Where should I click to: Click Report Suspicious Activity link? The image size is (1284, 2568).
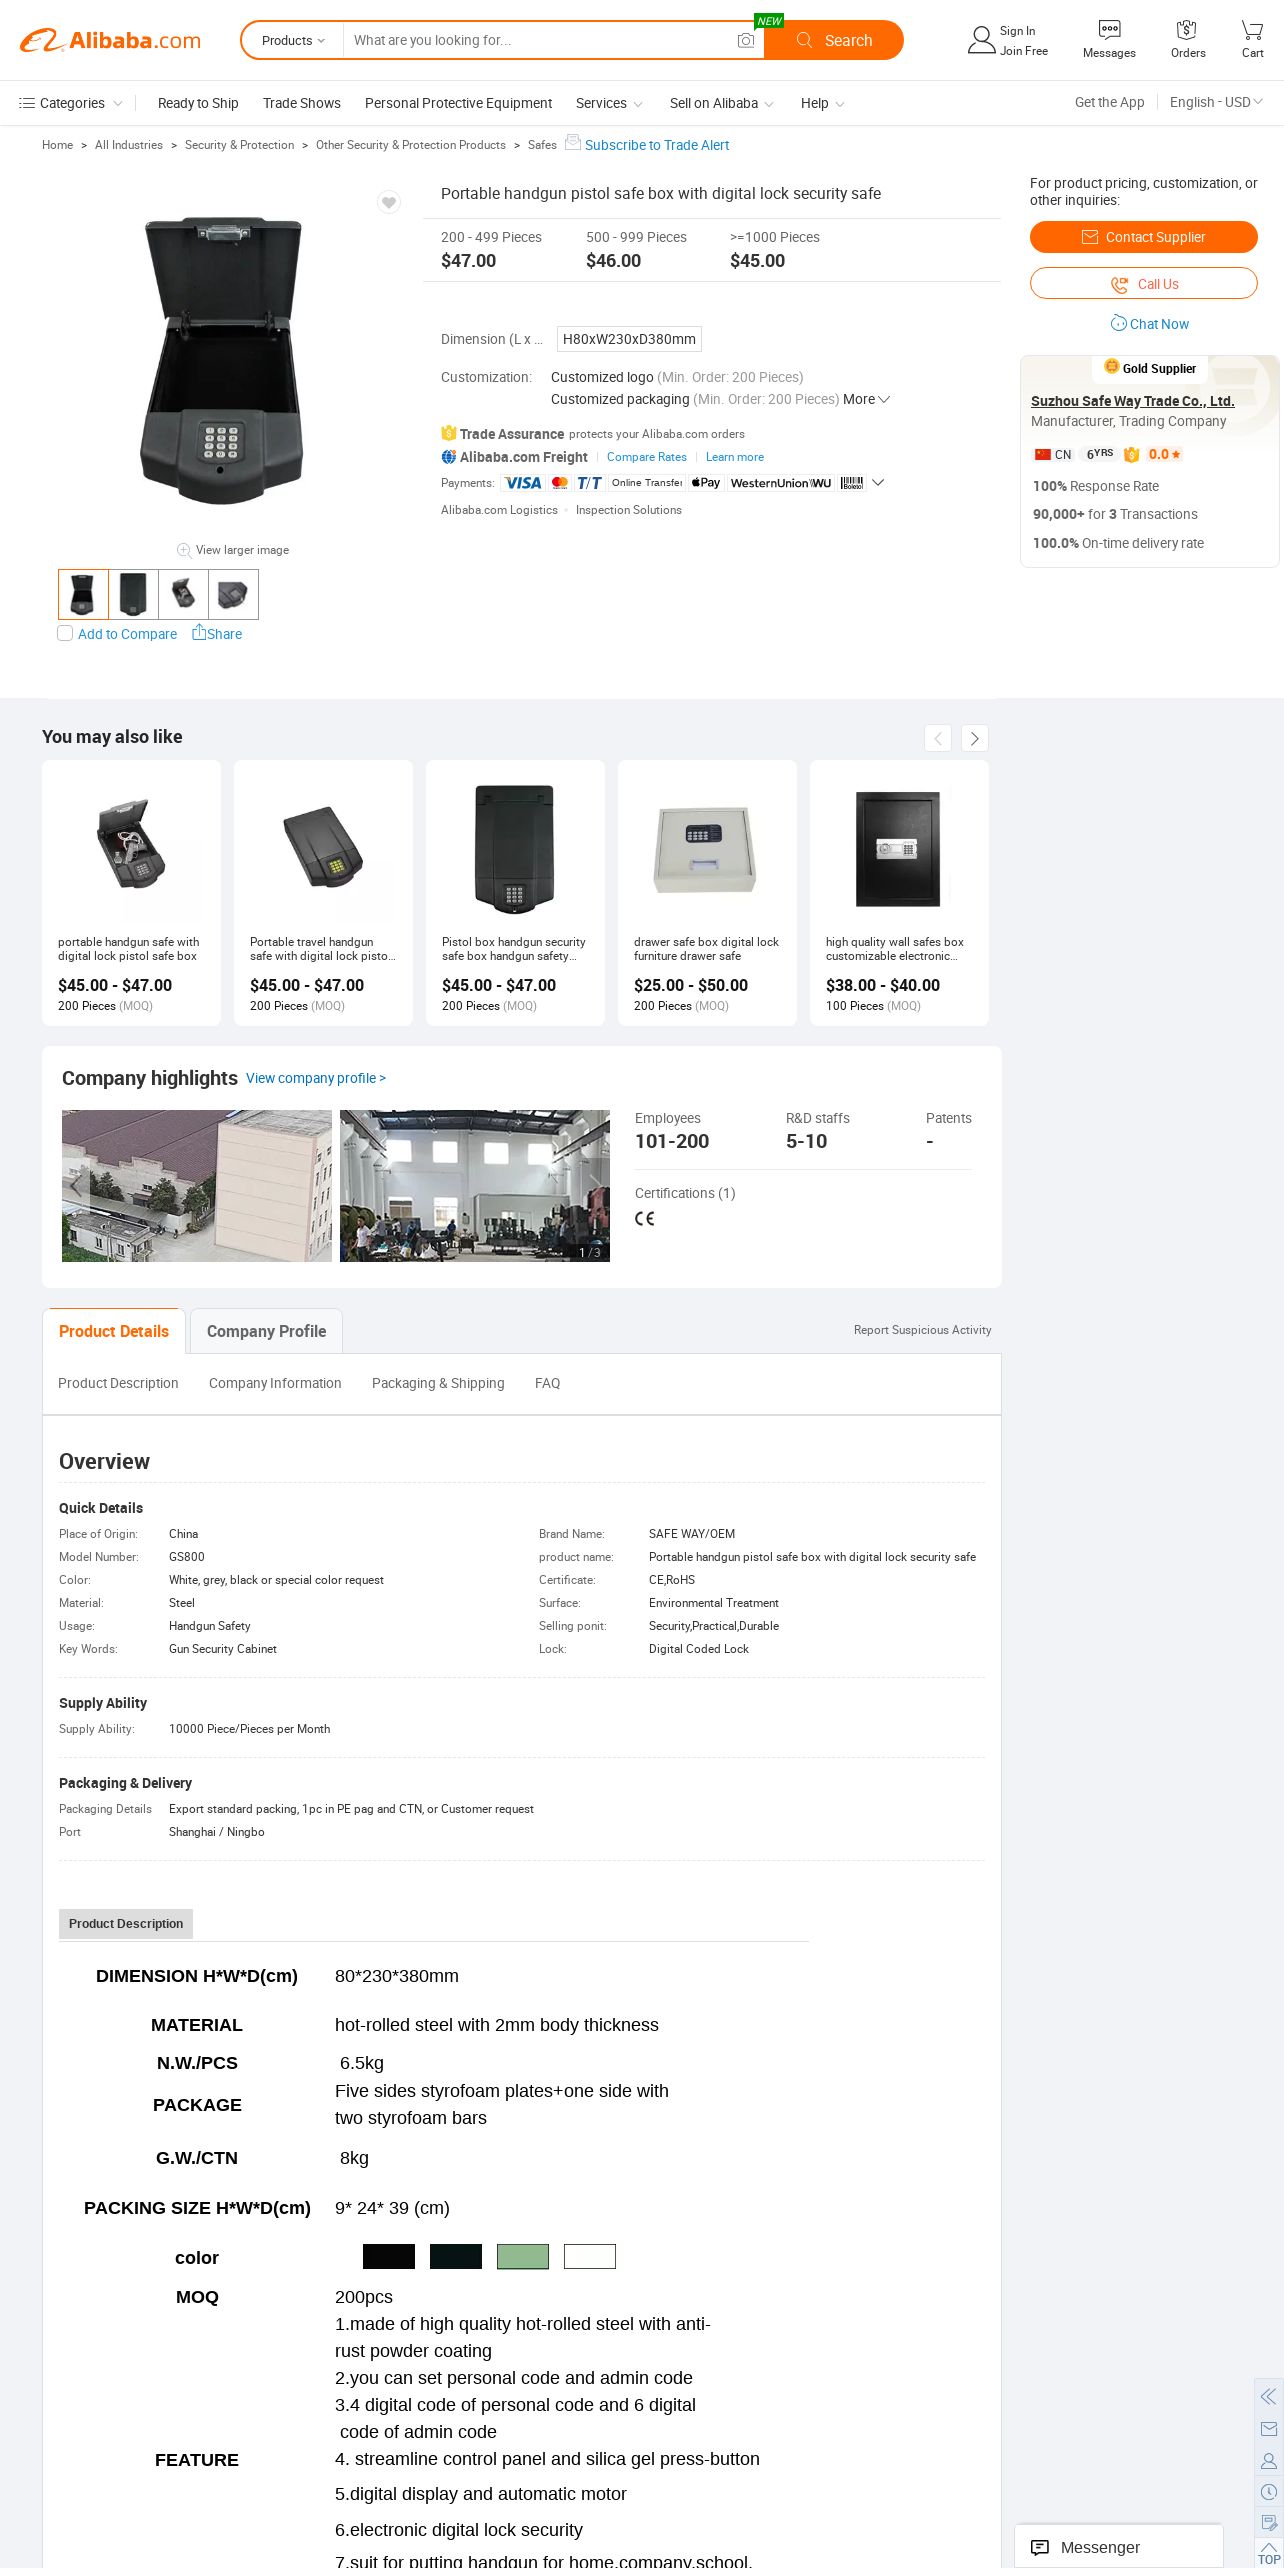[923, 1330]
